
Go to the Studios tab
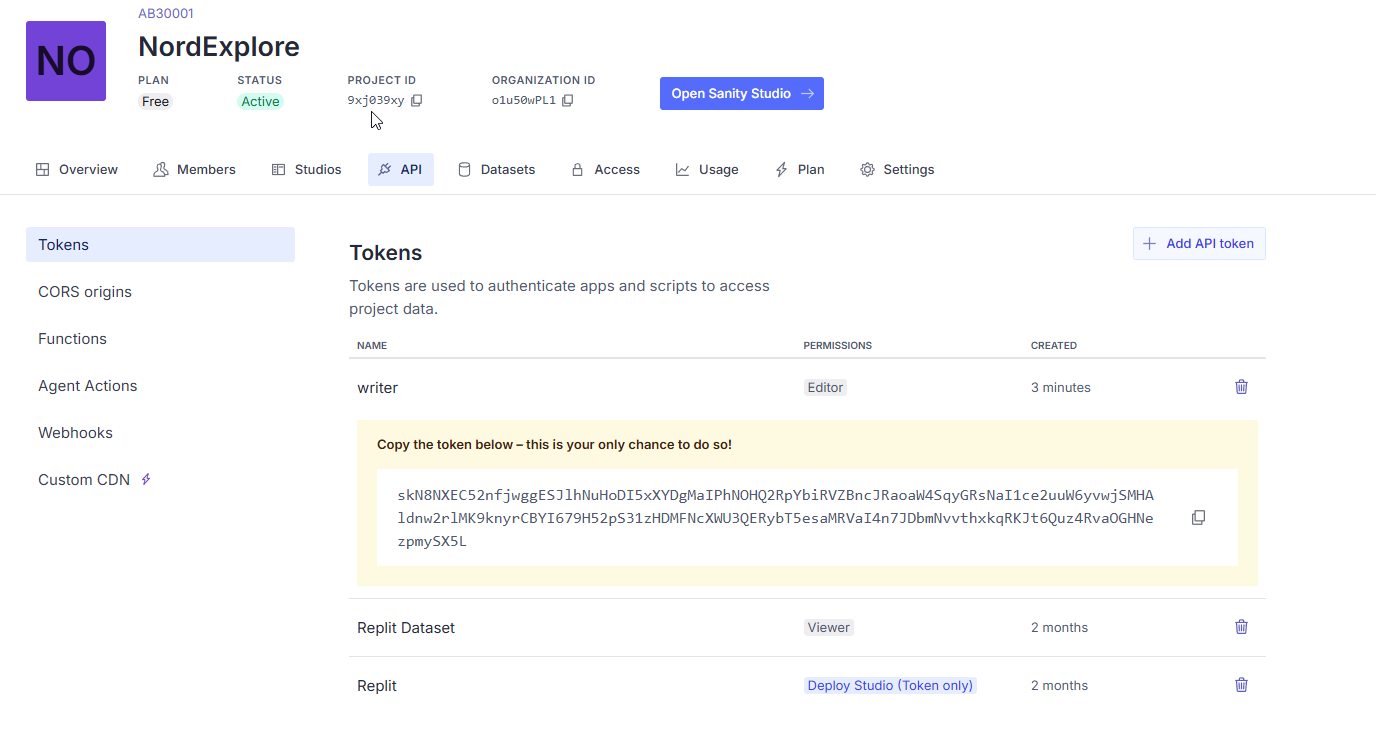(307, 170)
